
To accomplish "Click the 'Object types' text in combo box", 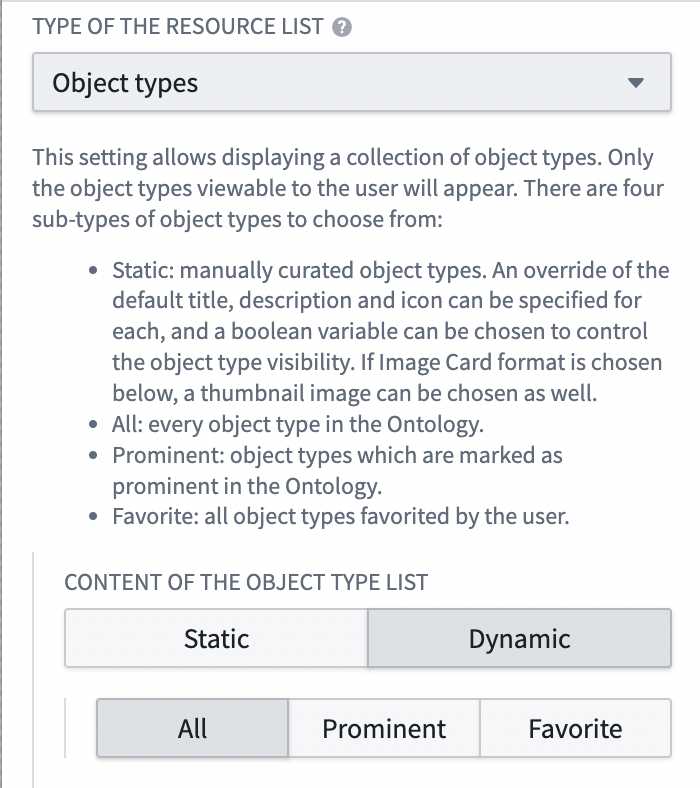I will [125, 83].
